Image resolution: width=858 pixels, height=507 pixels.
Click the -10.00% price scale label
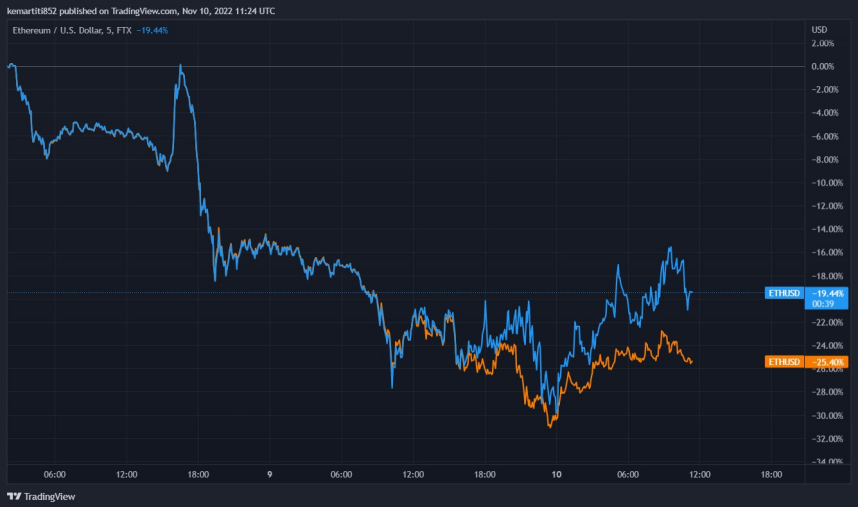click(827, 183)
